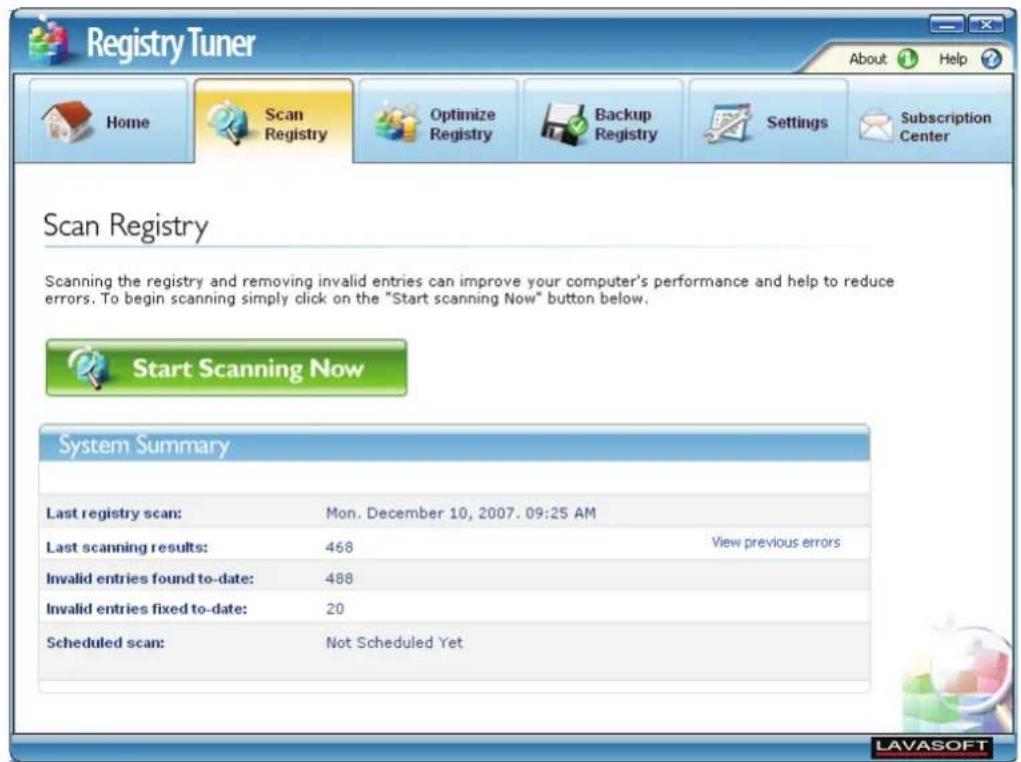
Task: Go to the Backup Registry tab
Action: pyautogui.click(x=602, y=120)
